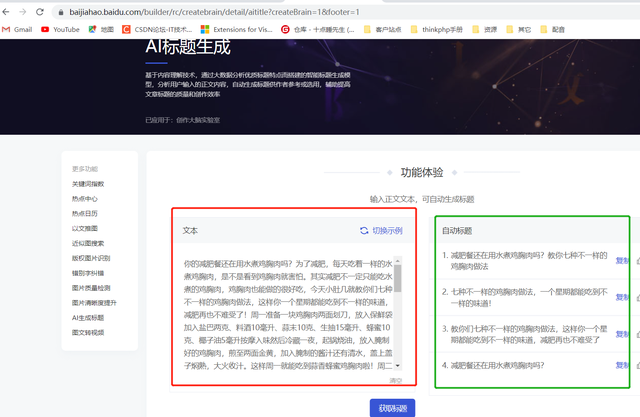This screenshot has height=417, width=640.
Task: Click the blue 获取标题 button
Action: [392, 408]
